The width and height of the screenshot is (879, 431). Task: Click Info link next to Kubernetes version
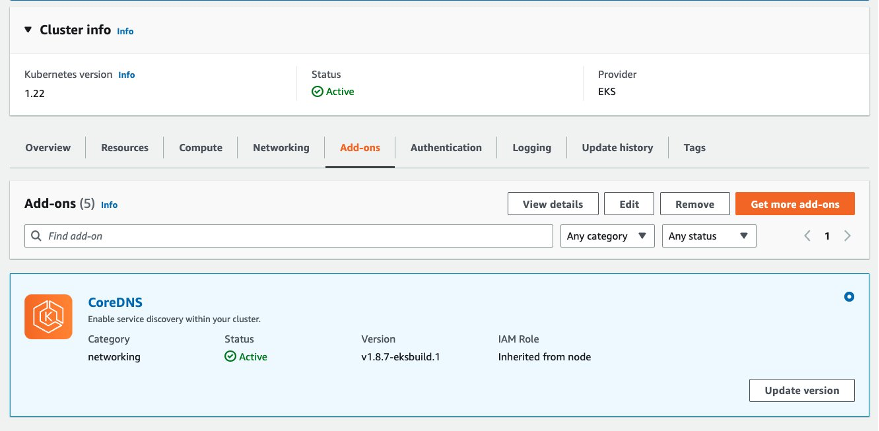pos(126,75)
